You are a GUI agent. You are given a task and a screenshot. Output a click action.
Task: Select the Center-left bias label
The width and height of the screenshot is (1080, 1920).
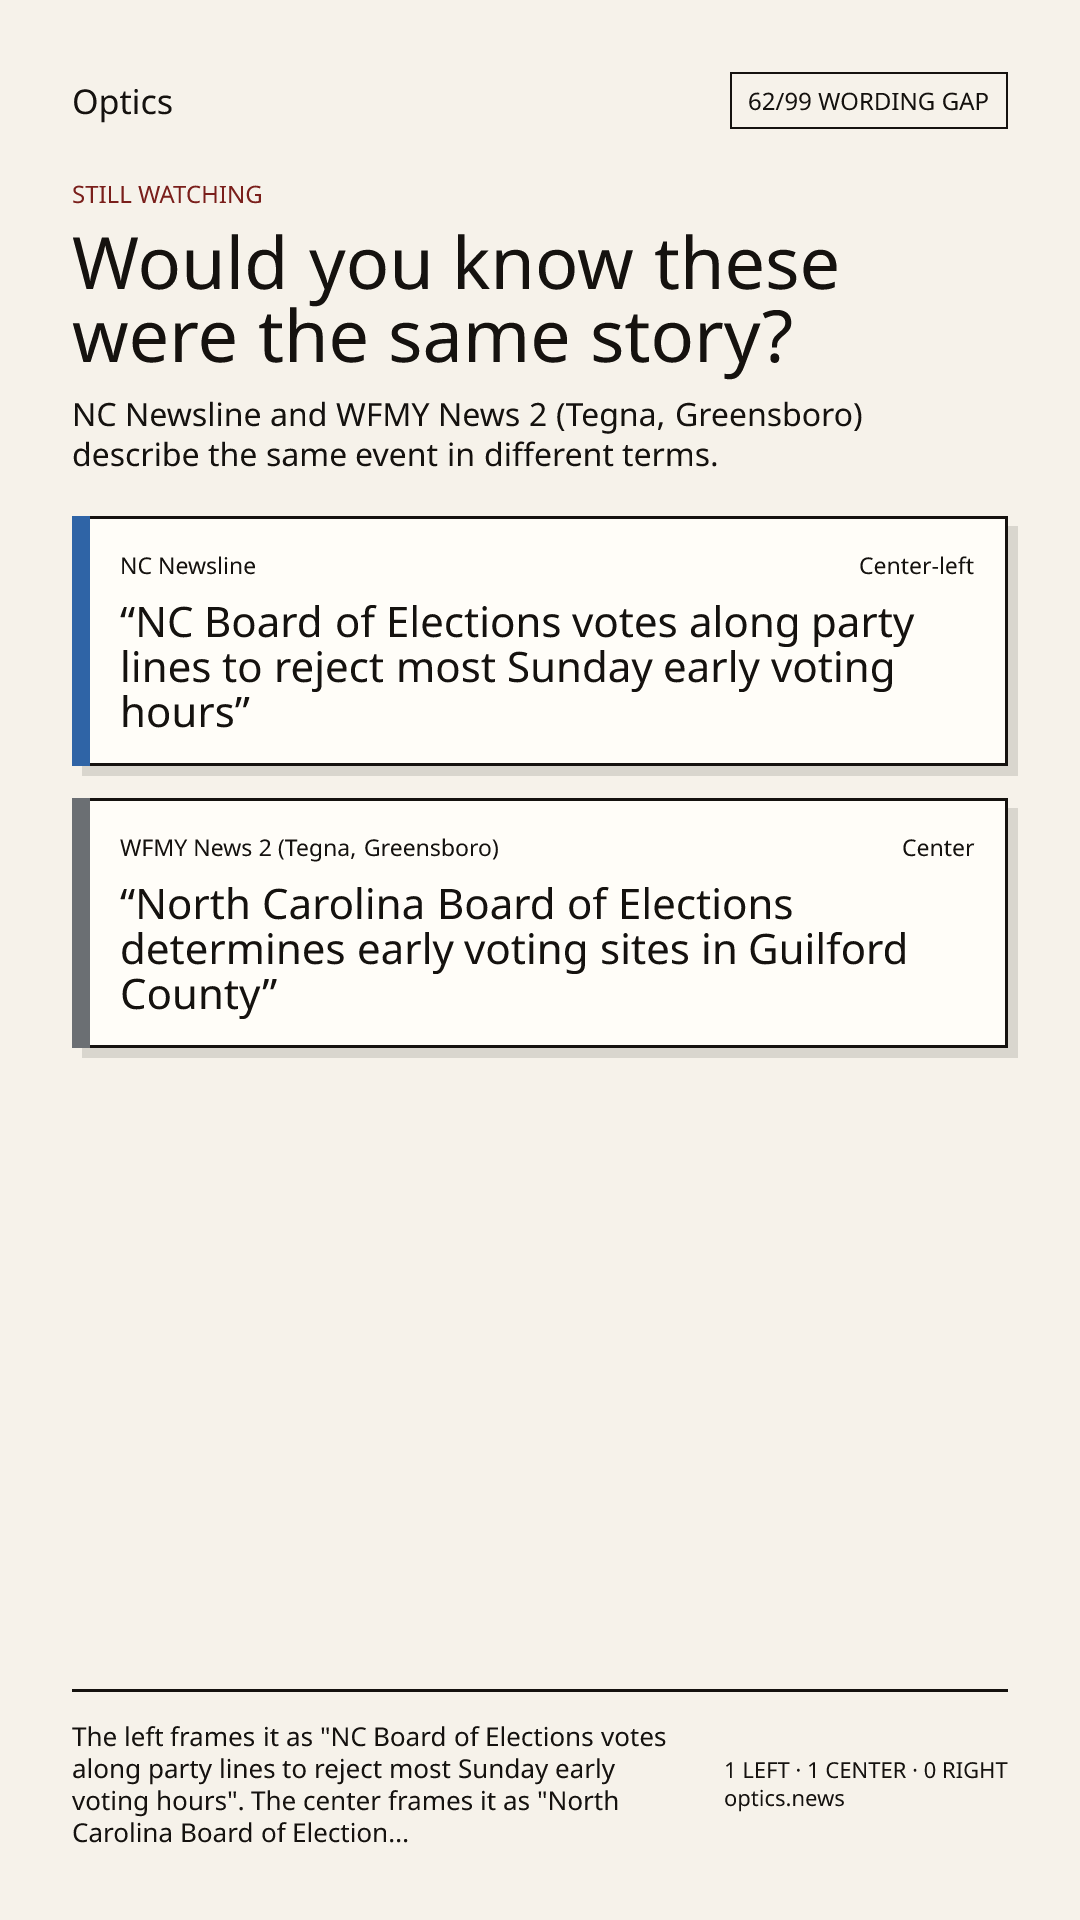[916, 566]
